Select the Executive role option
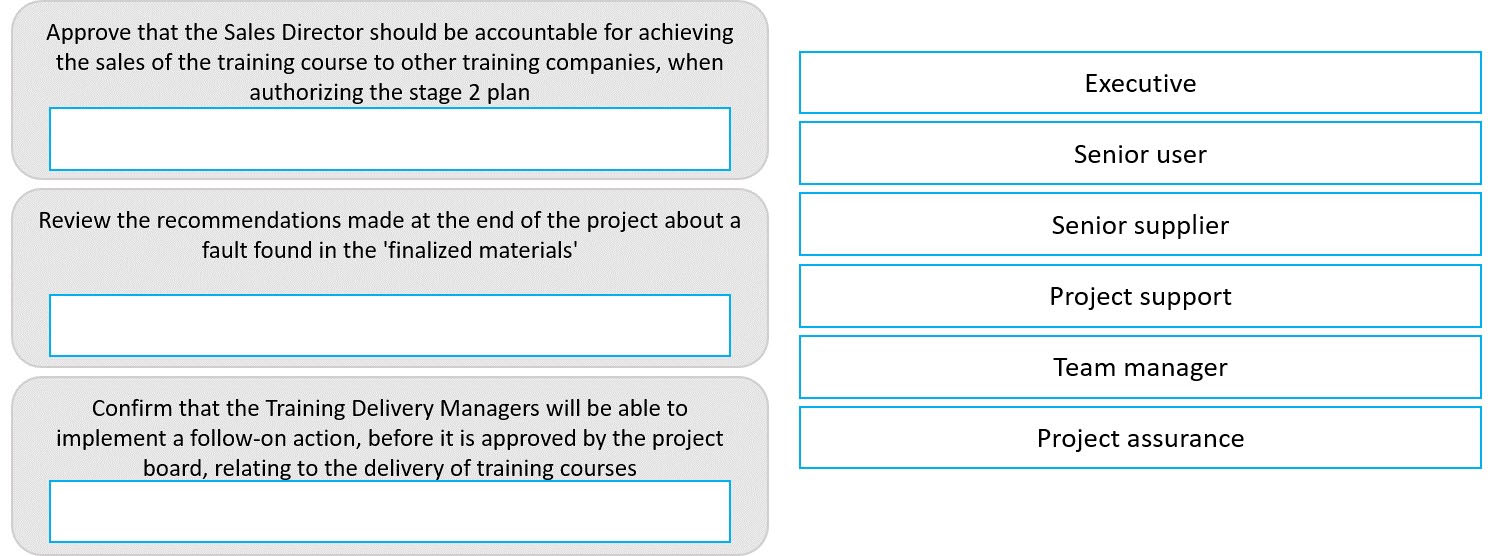1505x556 pixels. click(1140, 83)
